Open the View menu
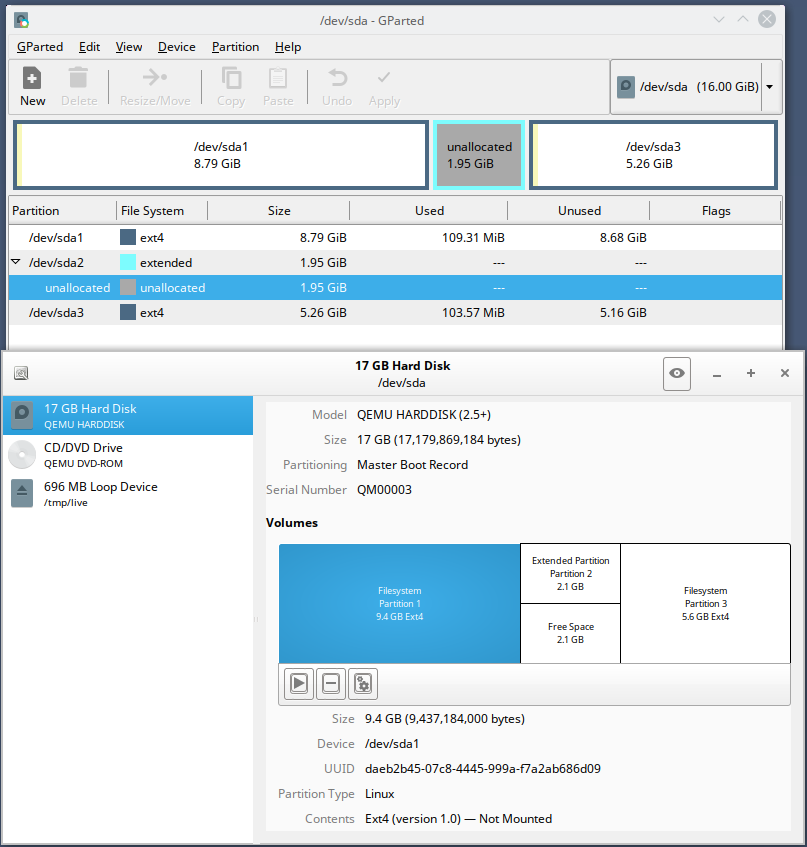 (129, 47)
